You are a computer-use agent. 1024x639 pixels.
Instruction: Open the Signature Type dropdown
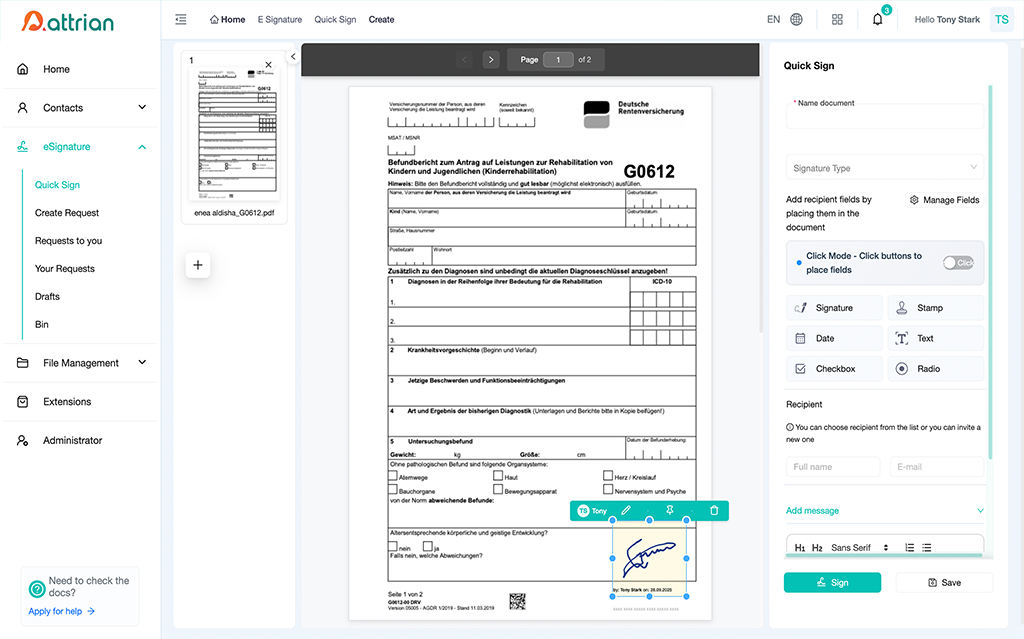[884, 169]
